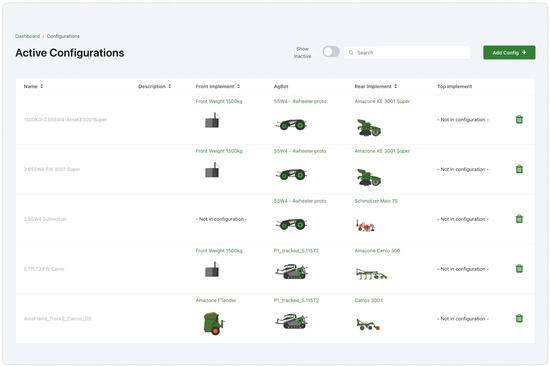
Task: Click Front Weight 1500kg image in first row
Action: pos(212,120)
